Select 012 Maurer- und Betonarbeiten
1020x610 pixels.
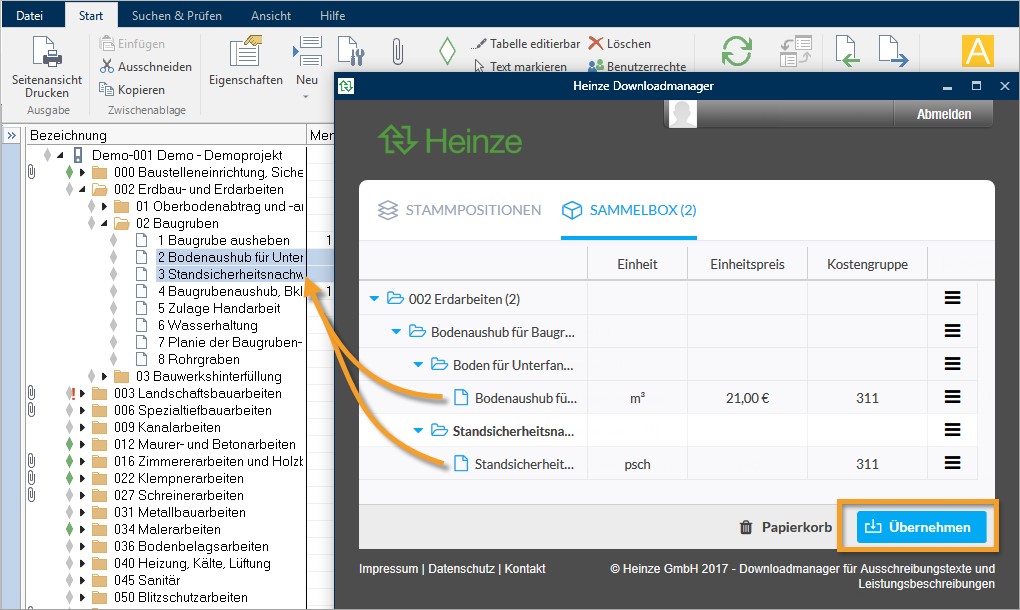pos(205,444)
